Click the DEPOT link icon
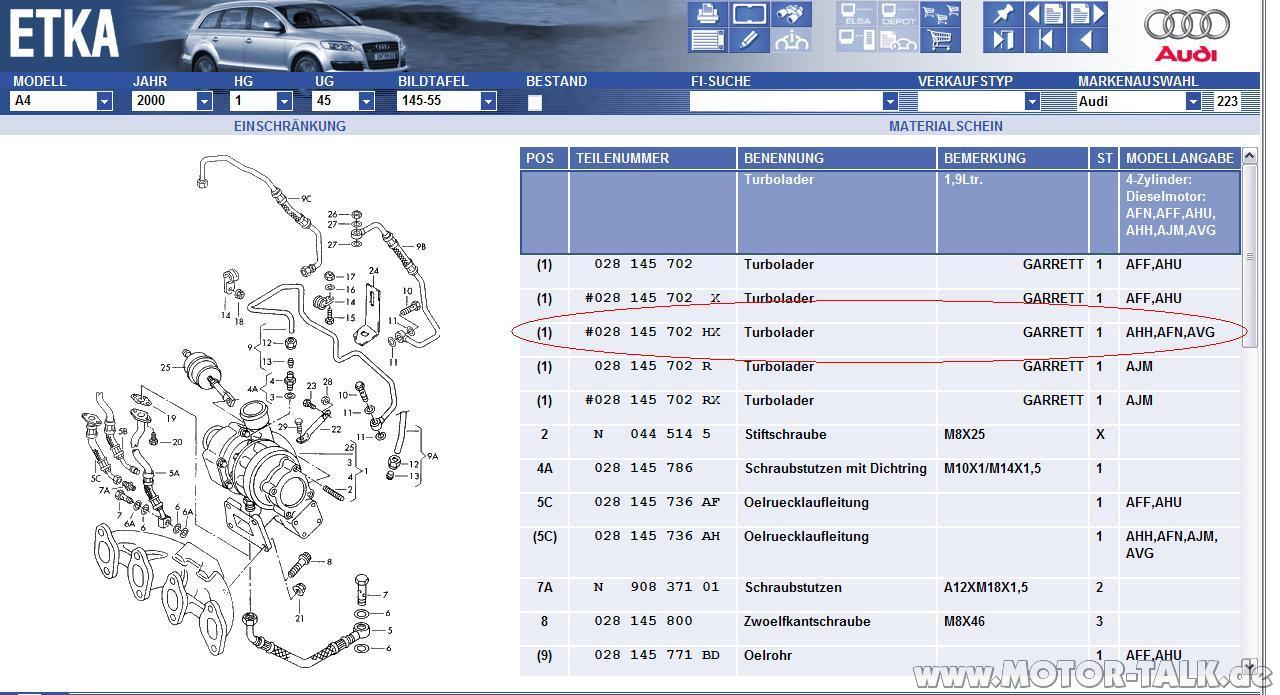This screenshot has width=1280, height=695. 897,14
